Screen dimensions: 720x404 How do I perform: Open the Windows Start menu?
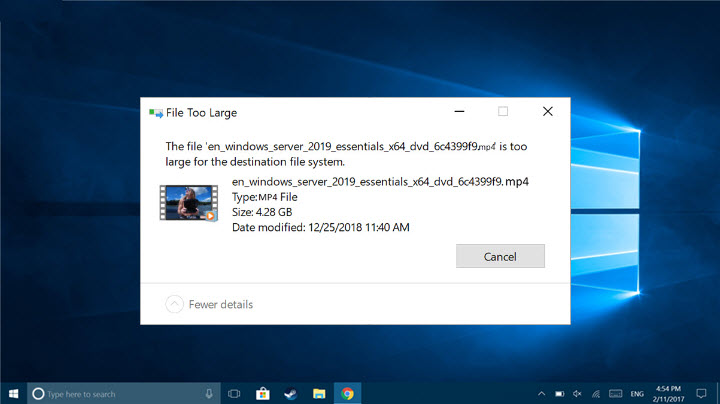13,393
